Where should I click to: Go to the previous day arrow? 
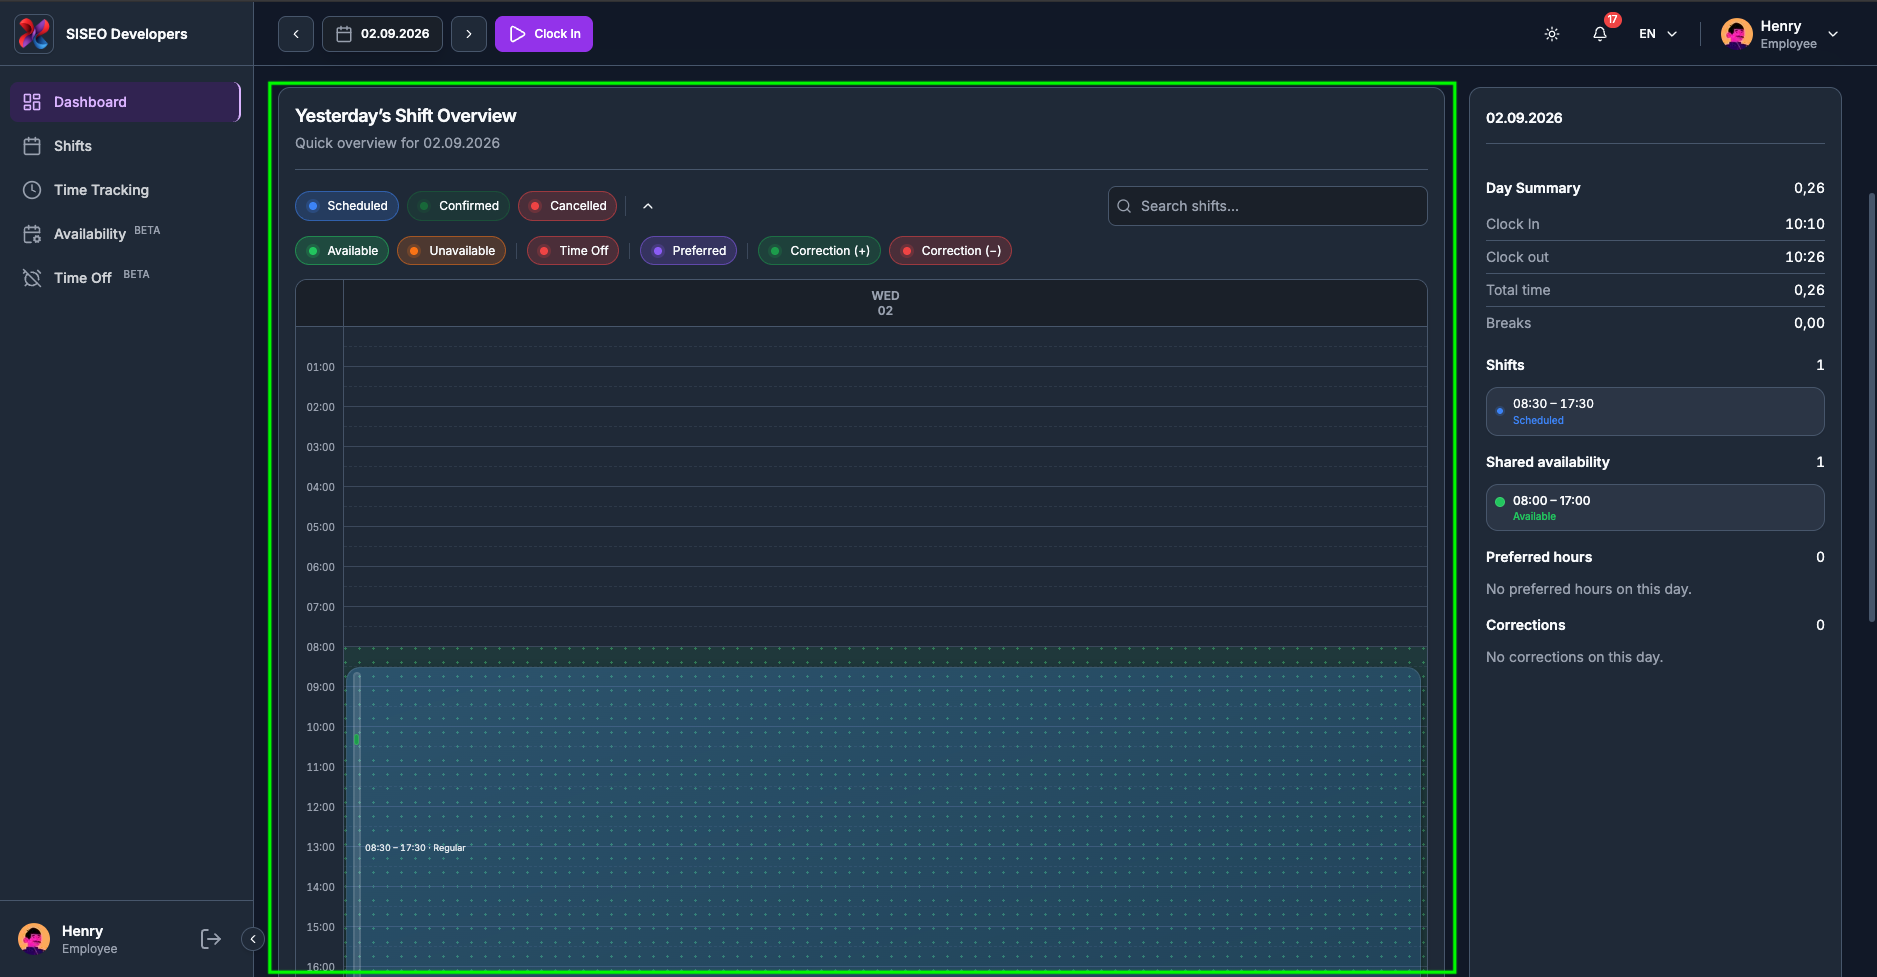[x=296, y=34]
